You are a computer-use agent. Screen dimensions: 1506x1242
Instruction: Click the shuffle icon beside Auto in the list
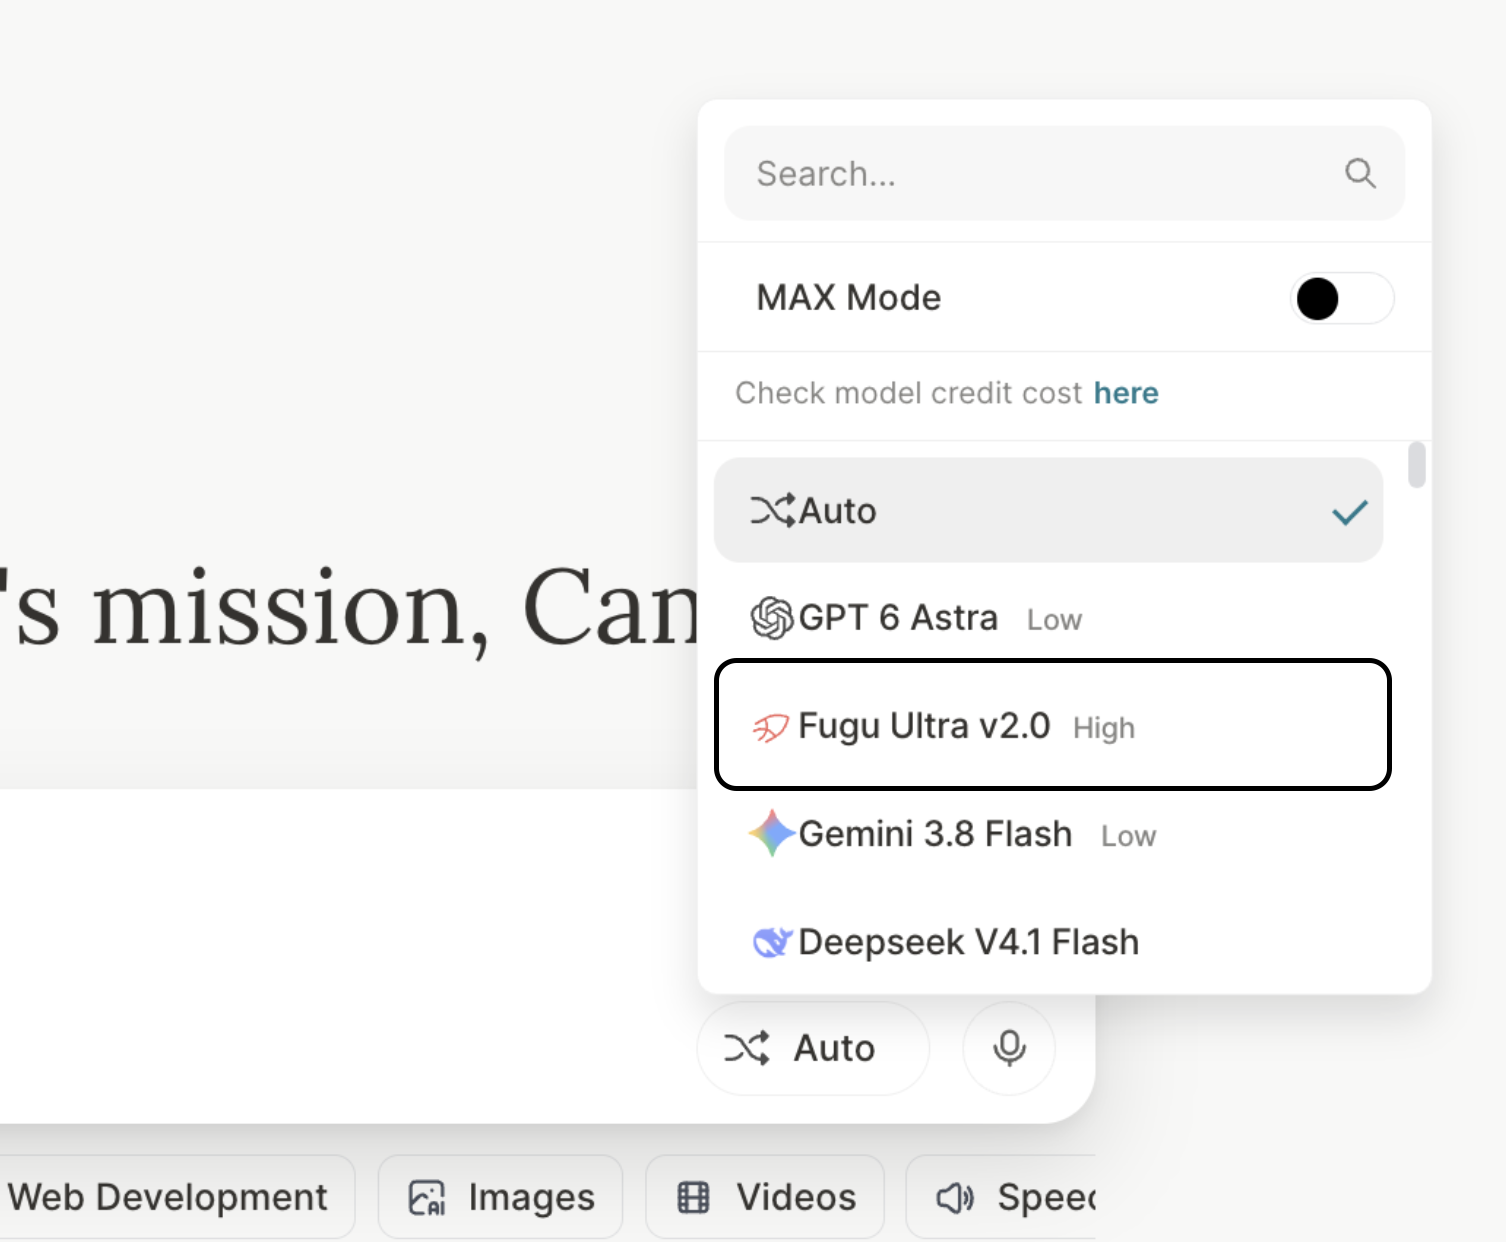773,510
